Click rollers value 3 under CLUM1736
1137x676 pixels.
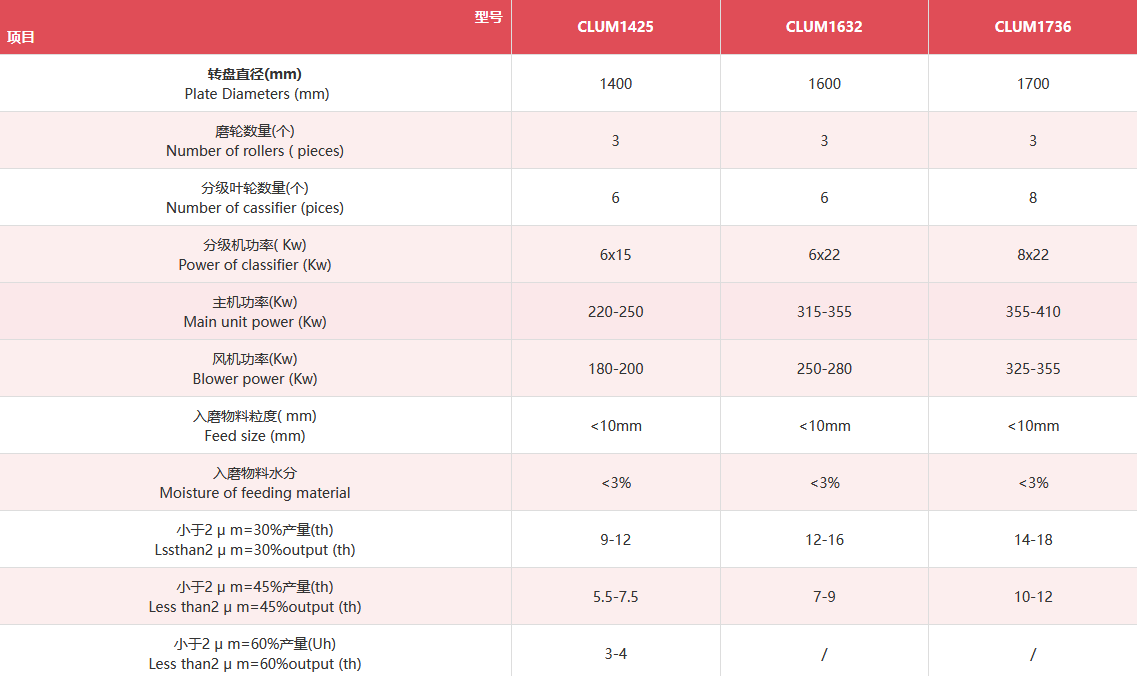(x=1033, y=141)
